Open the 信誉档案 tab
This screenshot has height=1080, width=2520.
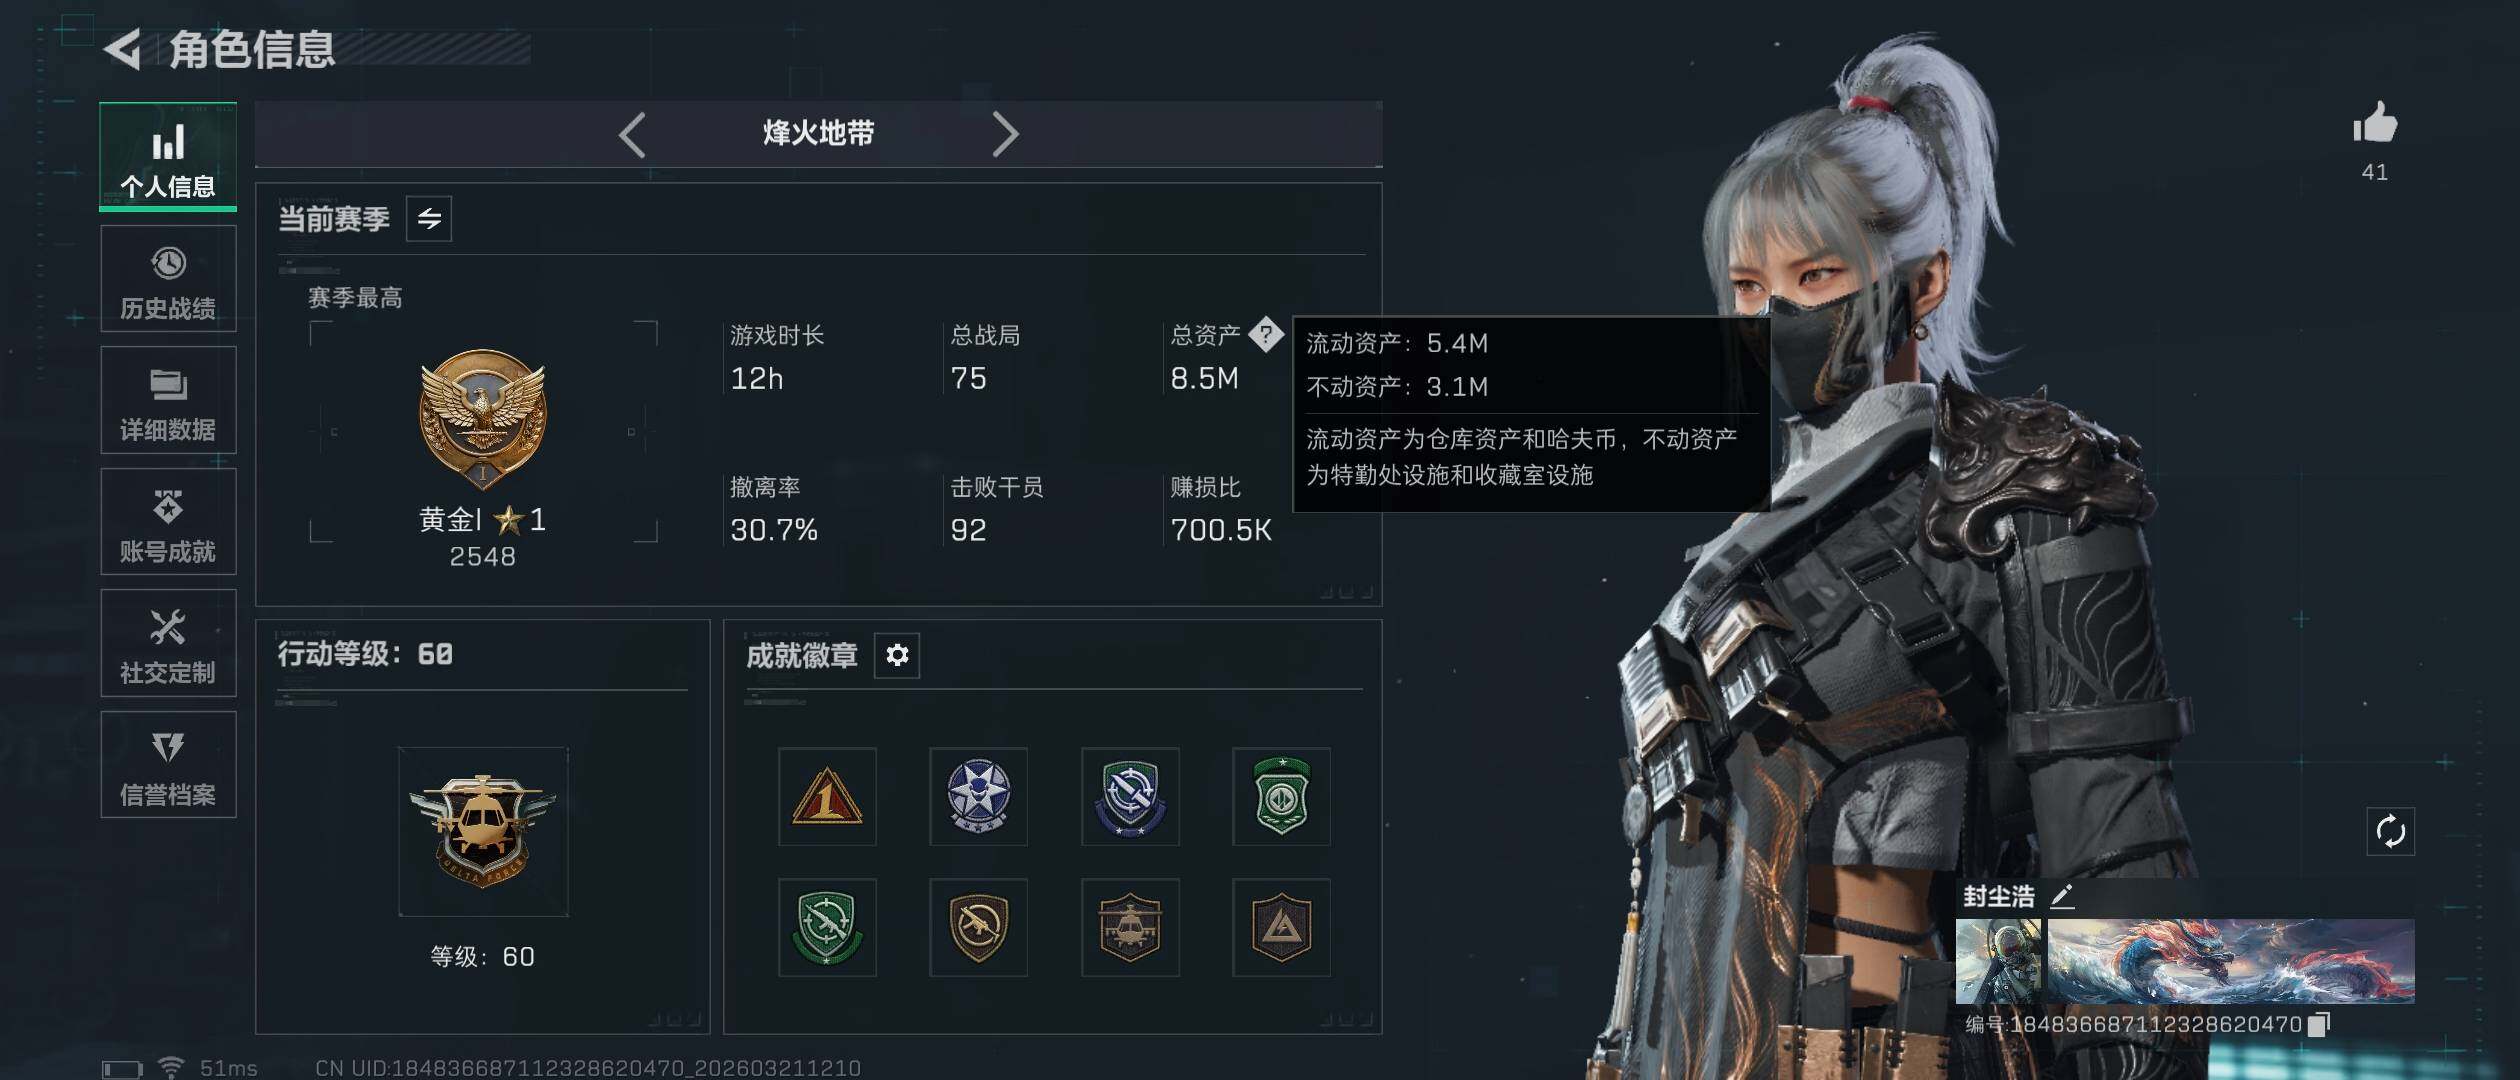point(168,765)
